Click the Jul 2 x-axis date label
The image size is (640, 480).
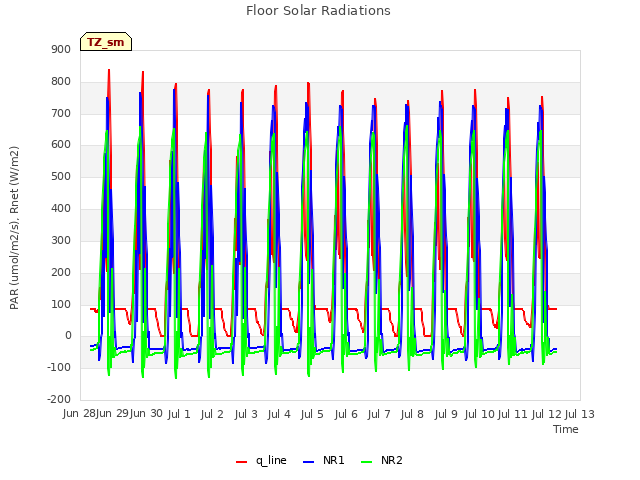coord(212,414)
